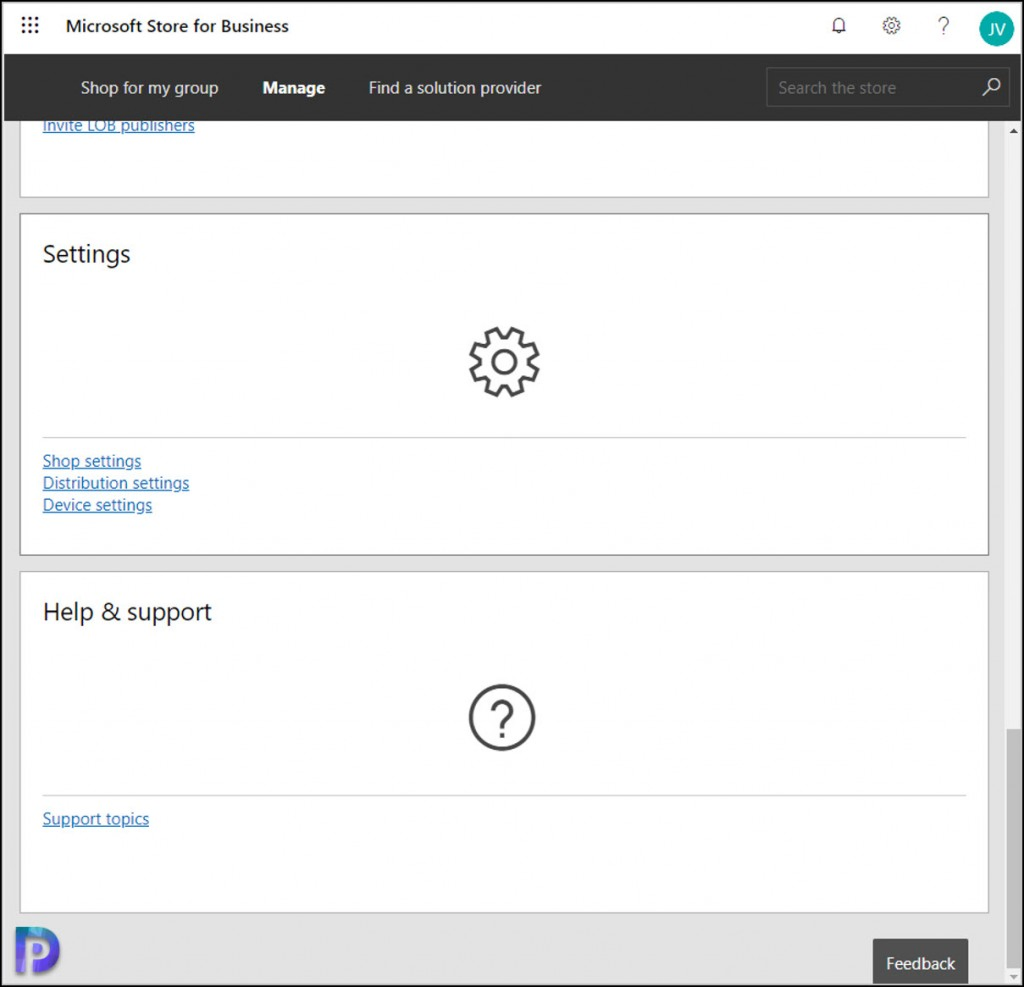Open the header settings gear icon

pyautogui.click(x=891, y=25)
